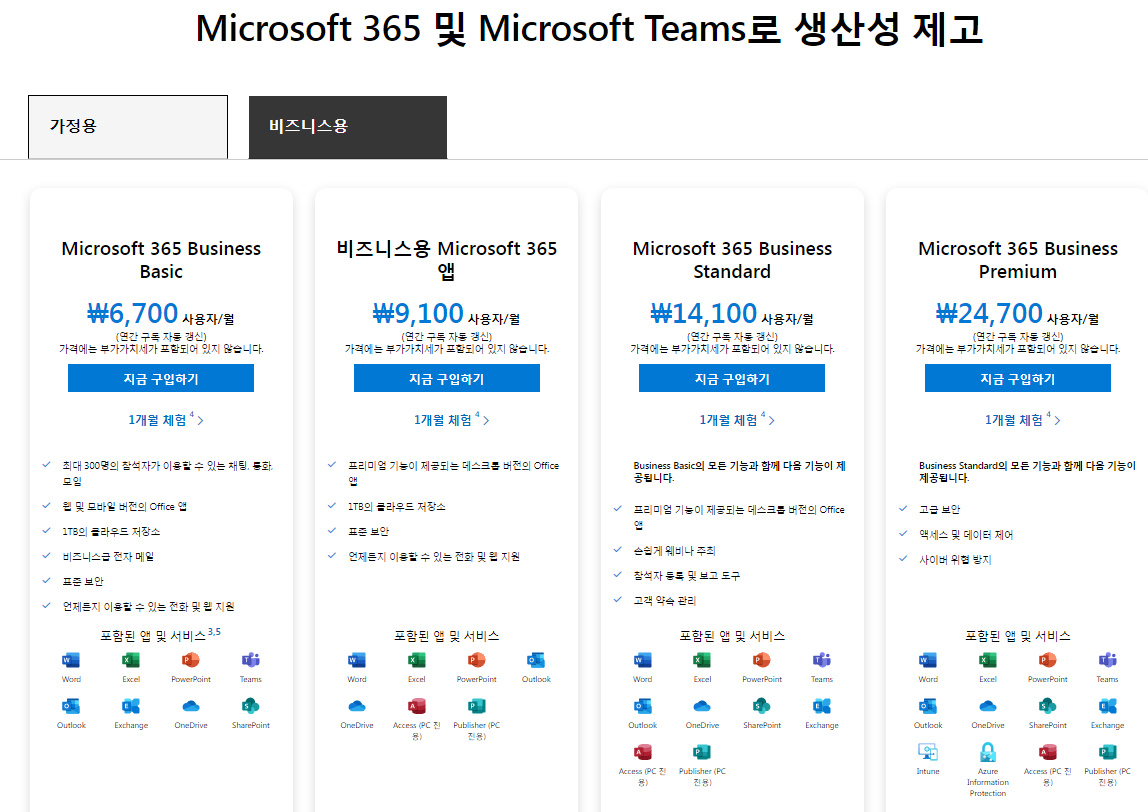Click the ₩6,700 price text
Screen dimensions: 1148x812
133,314
